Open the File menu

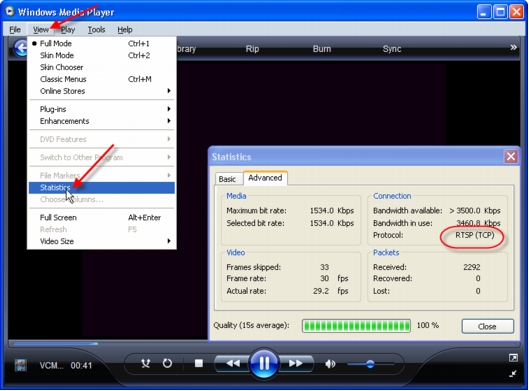coord(15,30)
